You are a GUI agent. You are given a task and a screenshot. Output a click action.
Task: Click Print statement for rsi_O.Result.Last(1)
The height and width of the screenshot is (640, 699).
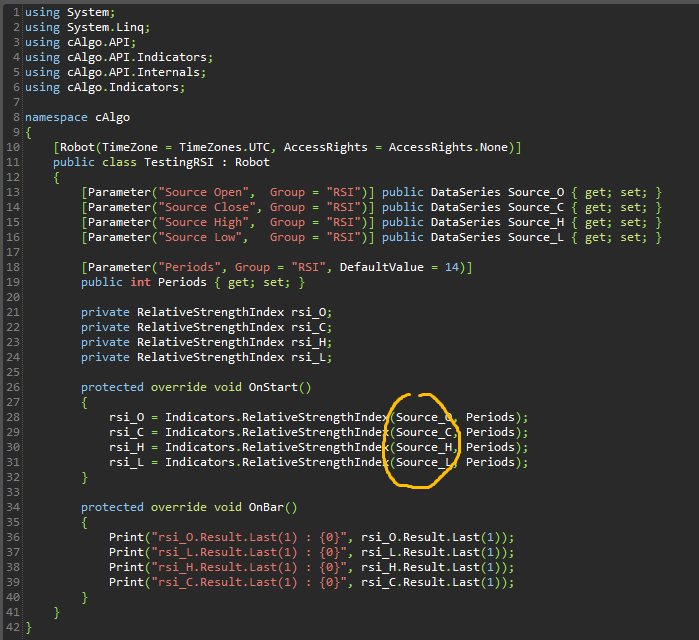coord(311,537)
